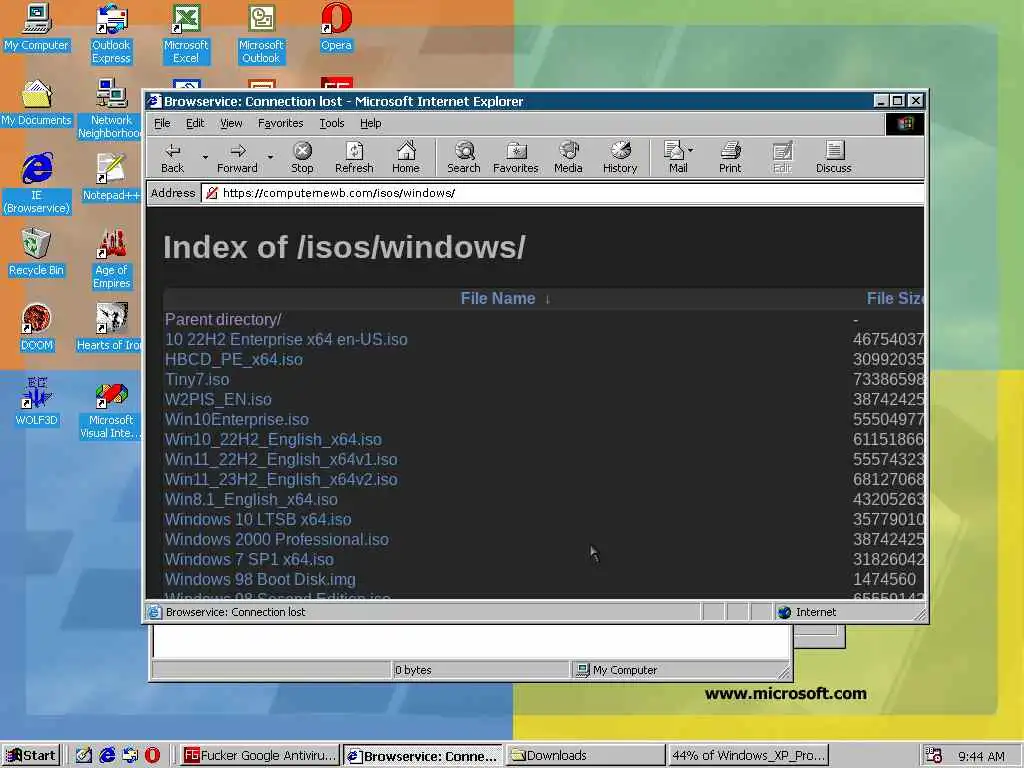Open the Start menu

click(31, 756)
